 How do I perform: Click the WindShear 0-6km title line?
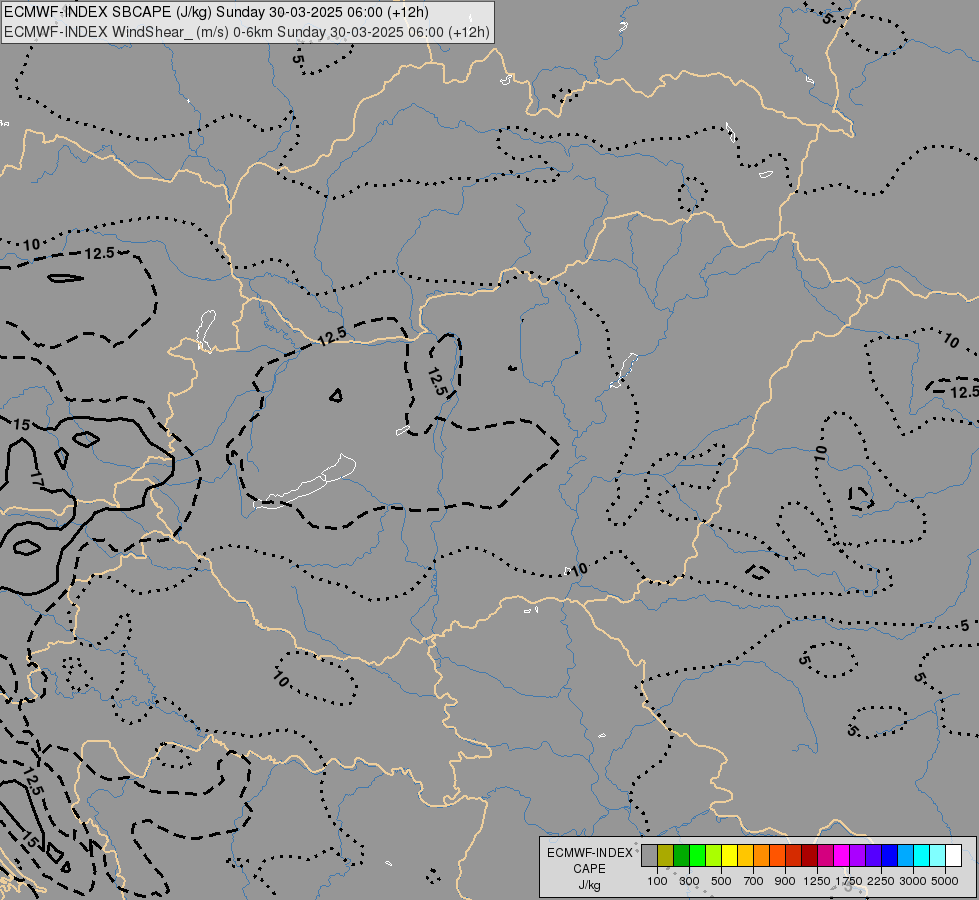click(x=247, y=32)
